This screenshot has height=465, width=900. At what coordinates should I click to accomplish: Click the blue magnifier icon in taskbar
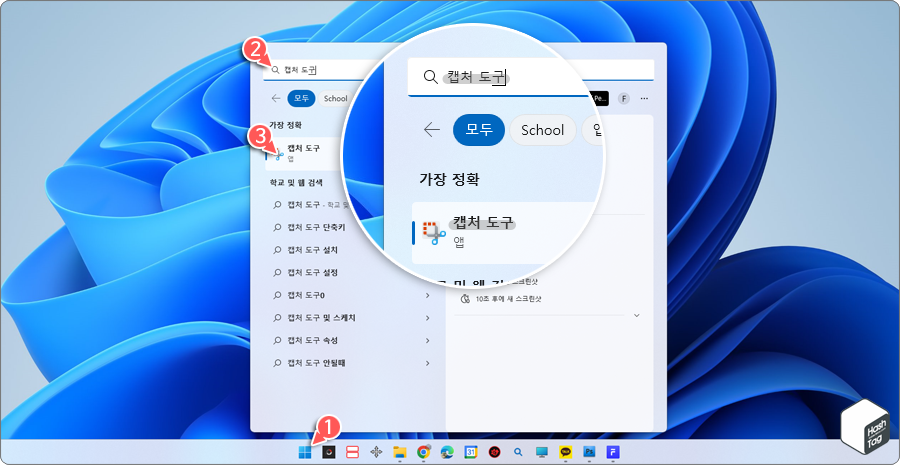pyautogui.click(x=518, y=452)
